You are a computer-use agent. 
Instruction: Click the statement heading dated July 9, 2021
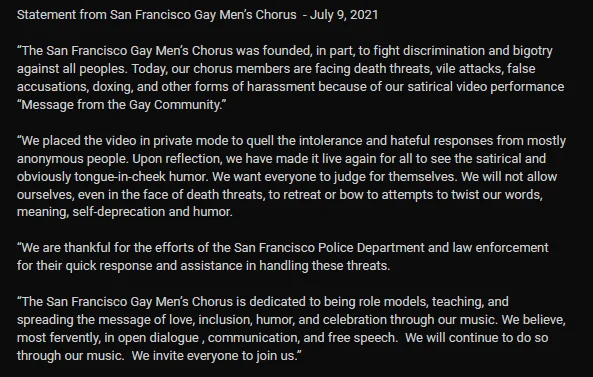pyautogui.click(x=197, y=15)
